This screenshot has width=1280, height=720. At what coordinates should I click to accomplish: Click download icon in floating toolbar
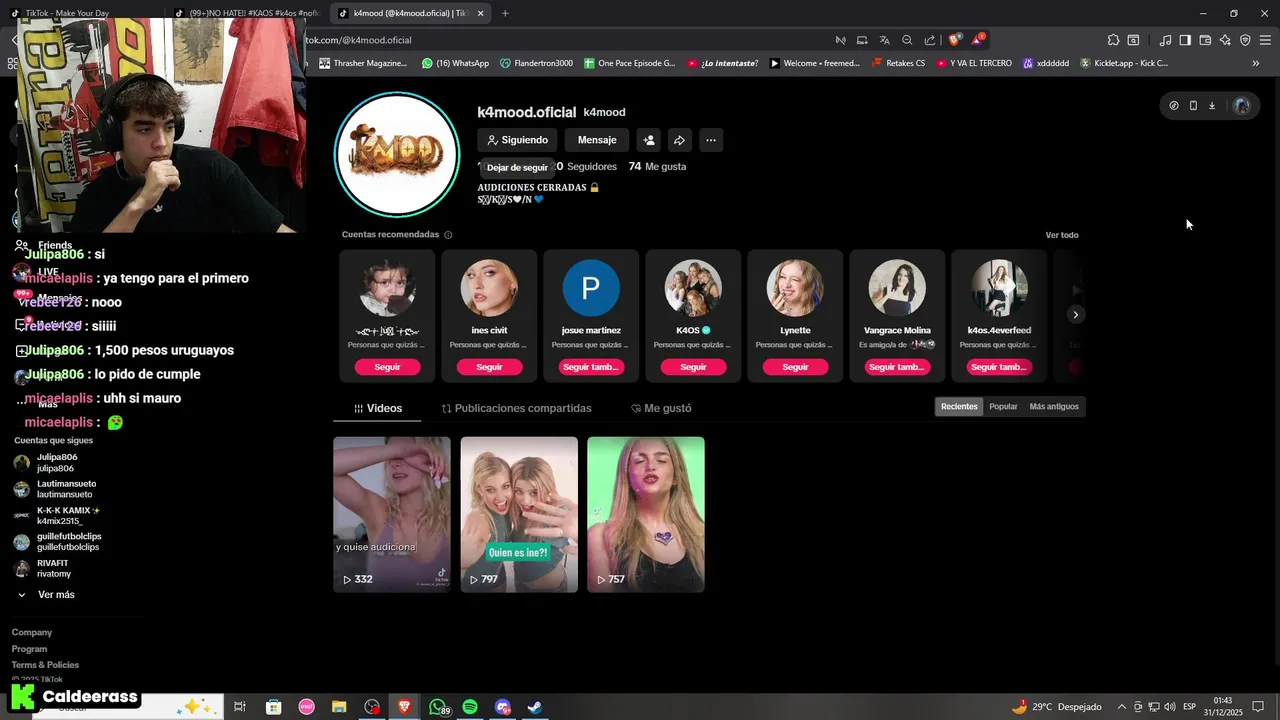tap(1212, 105)
